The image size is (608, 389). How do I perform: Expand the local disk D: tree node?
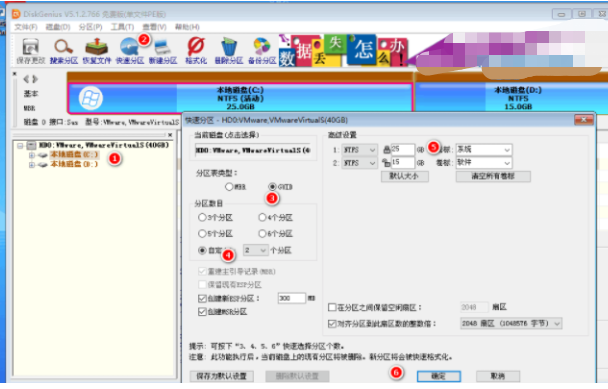pyautogui.click(x=32, y=165)
